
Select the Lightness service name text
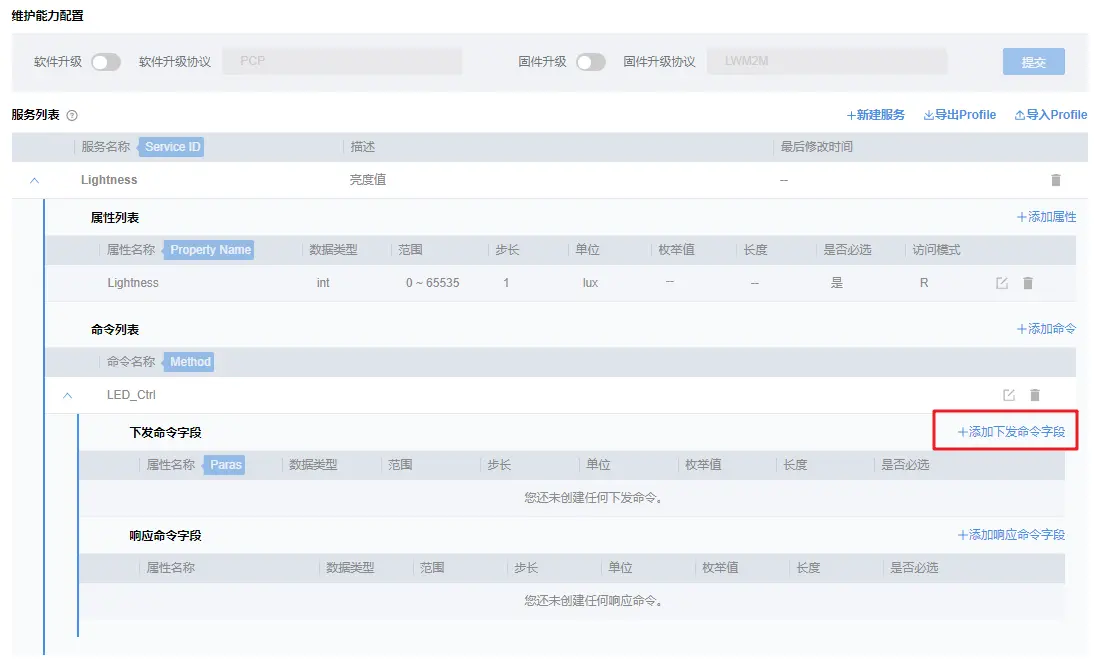pos(109,180)
